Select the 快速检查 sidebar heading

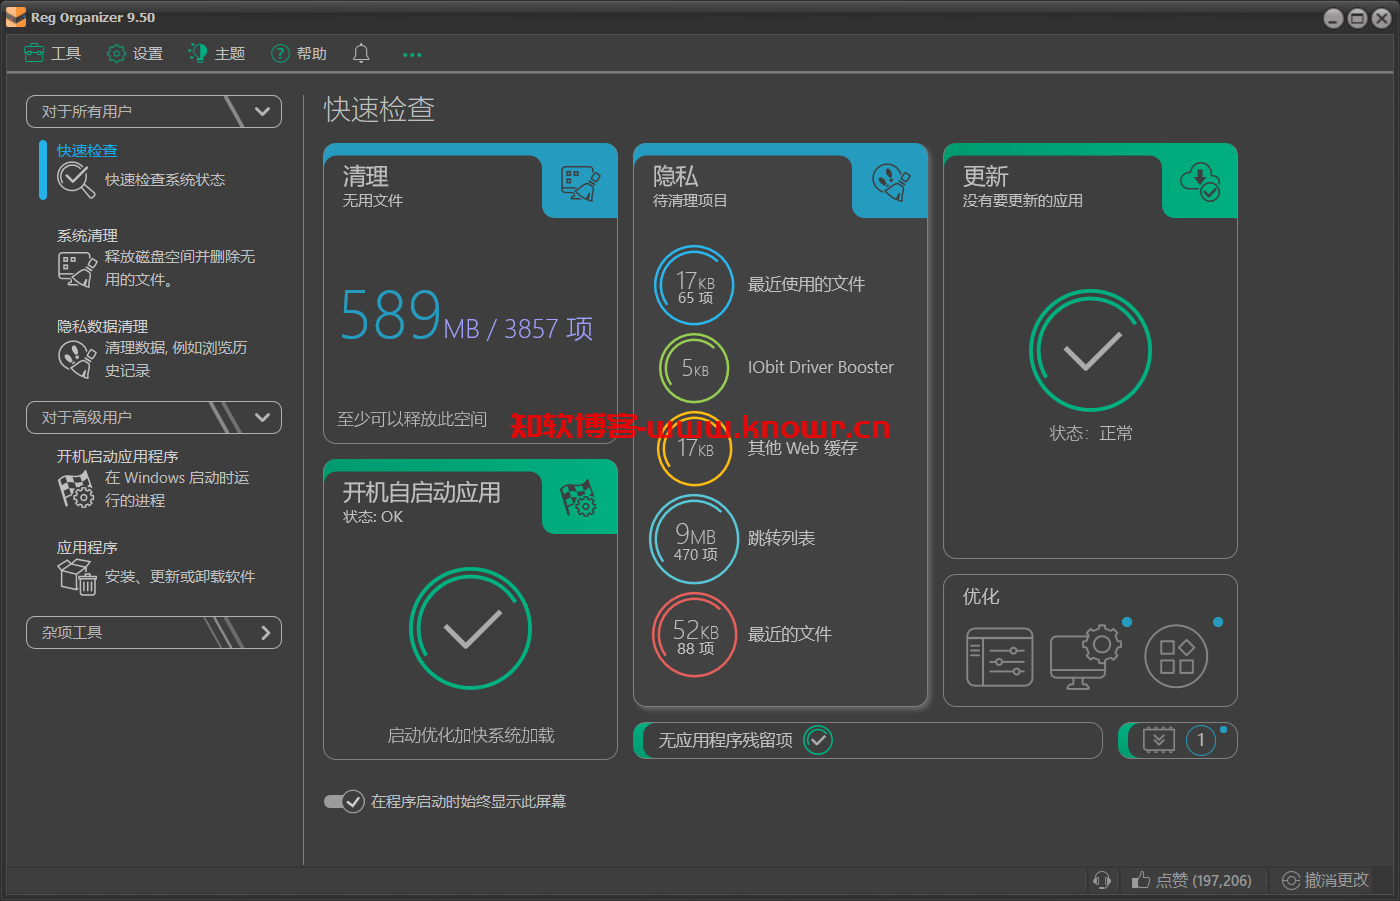point(87,150)
